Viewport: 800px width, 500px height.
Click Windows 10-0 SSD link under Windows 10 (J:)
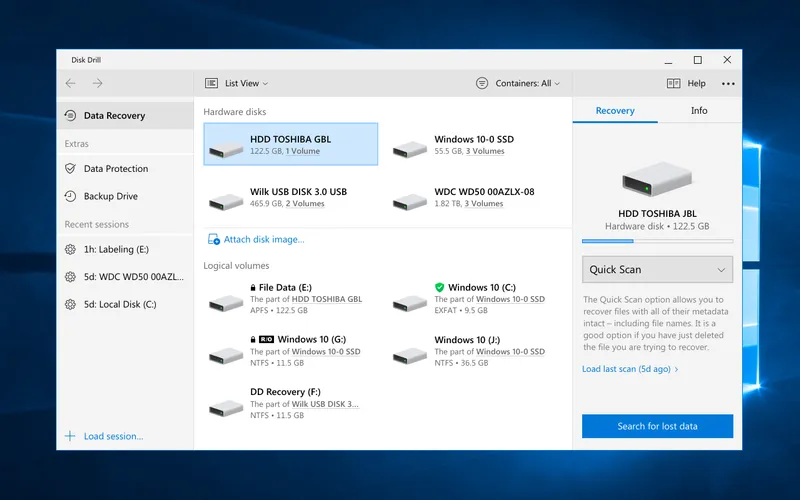510,352
